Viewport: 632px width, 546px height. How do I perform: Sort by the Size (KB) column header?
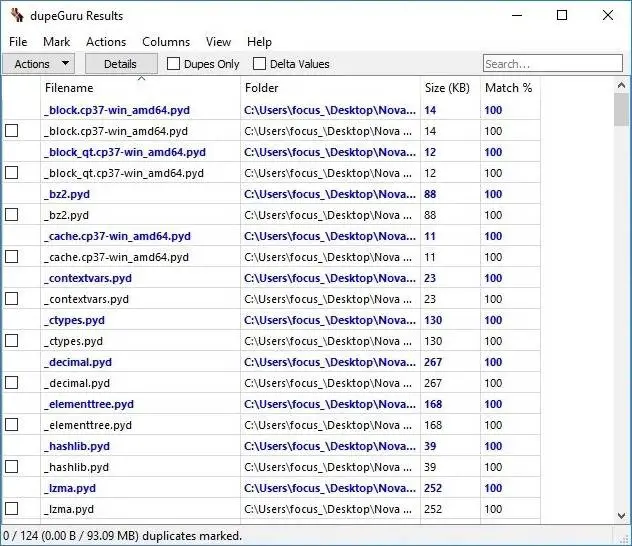point(451,88)
